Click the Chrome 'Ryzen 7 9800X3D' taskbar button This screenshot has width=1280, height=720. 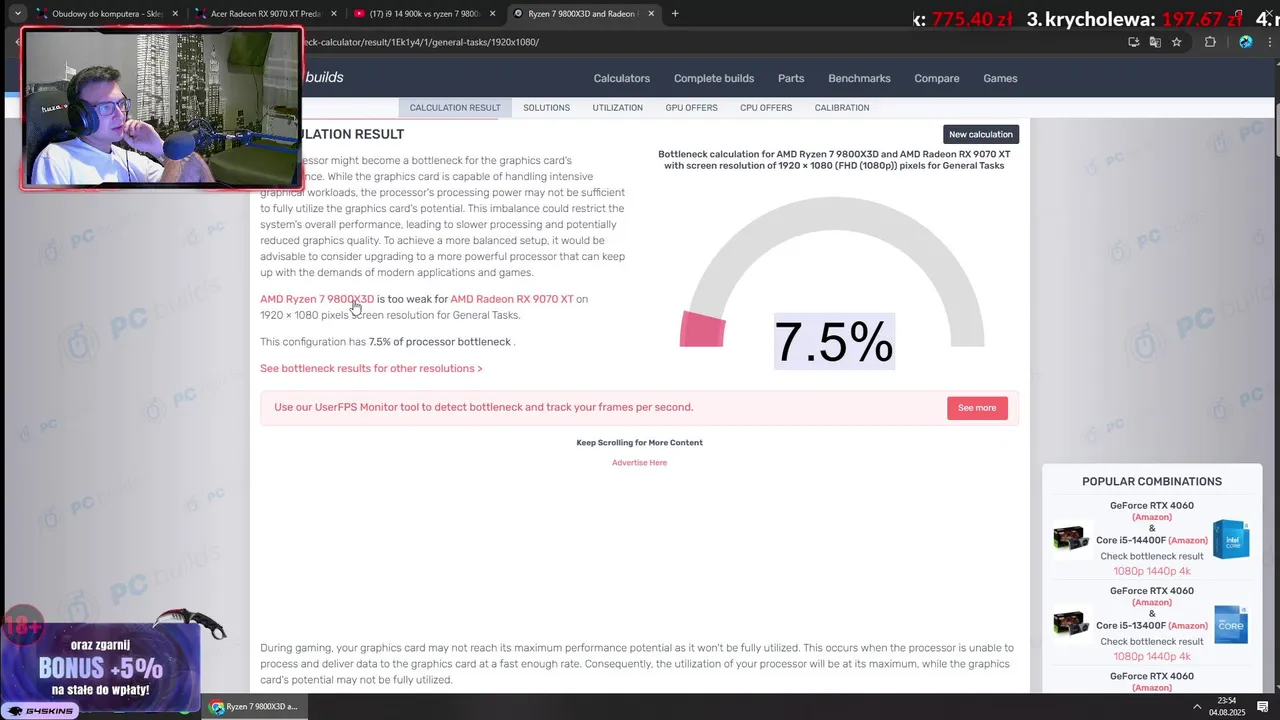pos(254,707)
